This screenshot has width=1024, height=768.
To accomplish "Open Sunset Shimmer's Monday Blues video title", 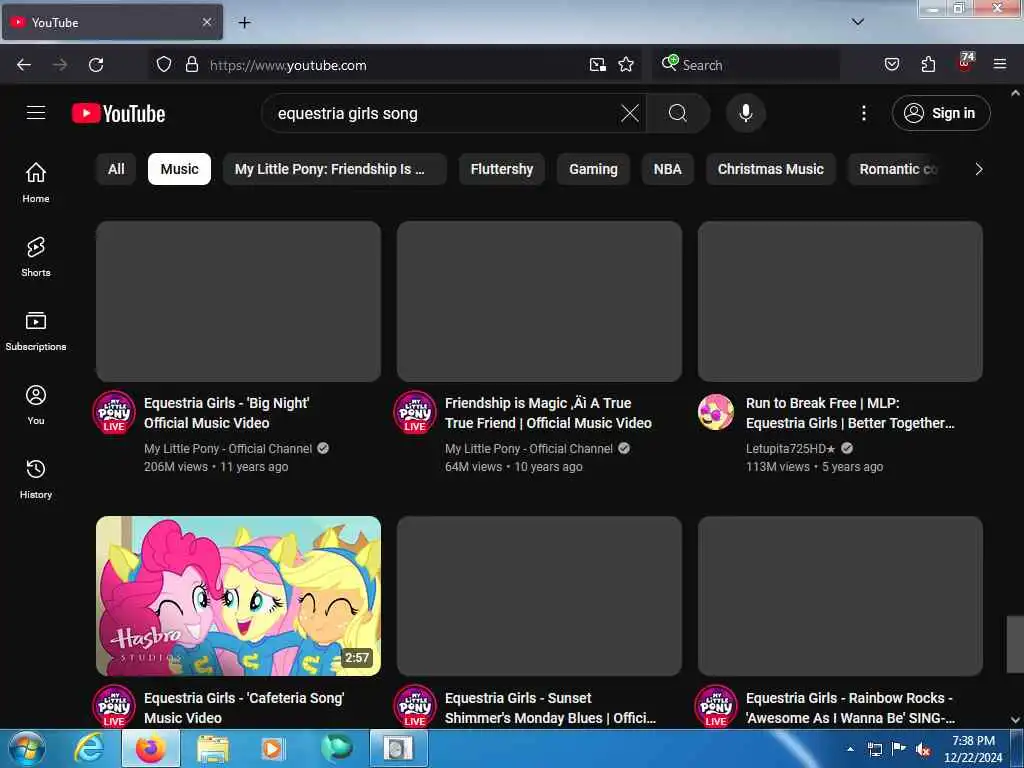I will (x=550, y=708).
